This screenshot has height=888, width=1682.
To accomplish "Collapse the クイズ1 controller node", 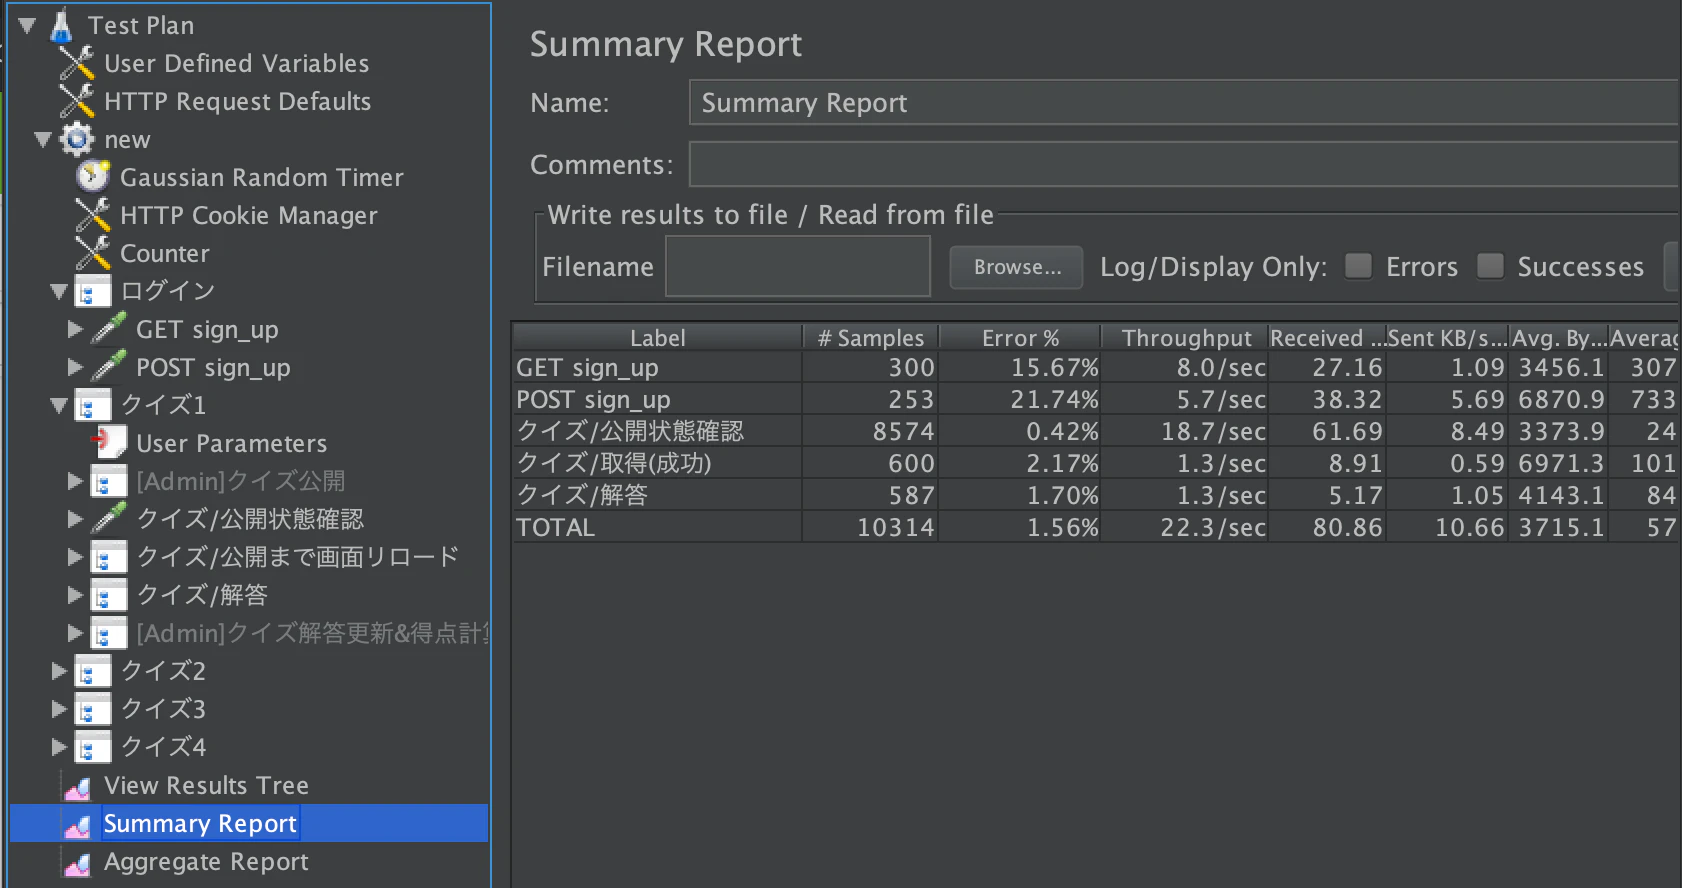I will (x=59, y=406).
